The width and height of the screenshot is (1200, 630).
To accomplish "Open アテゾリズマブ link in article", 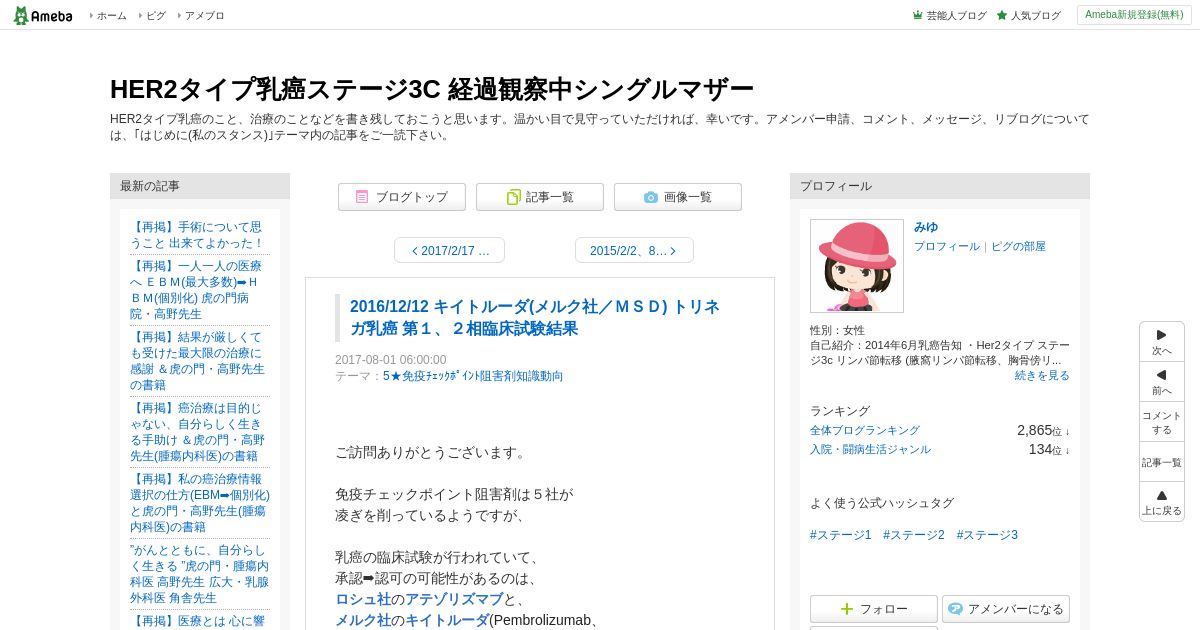I will [x=454, y=599].
